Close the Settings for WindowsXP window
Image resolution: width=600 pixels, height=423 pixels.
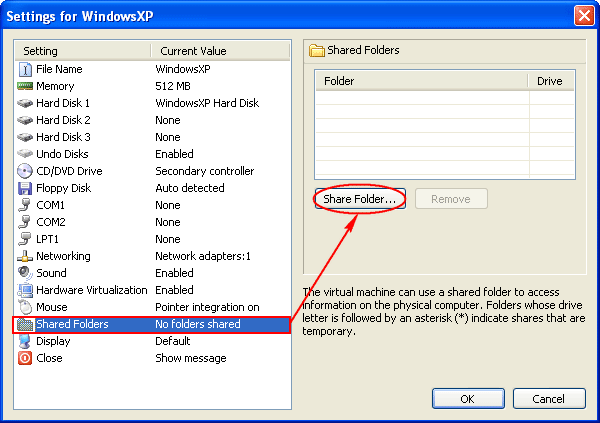(584, 16)
